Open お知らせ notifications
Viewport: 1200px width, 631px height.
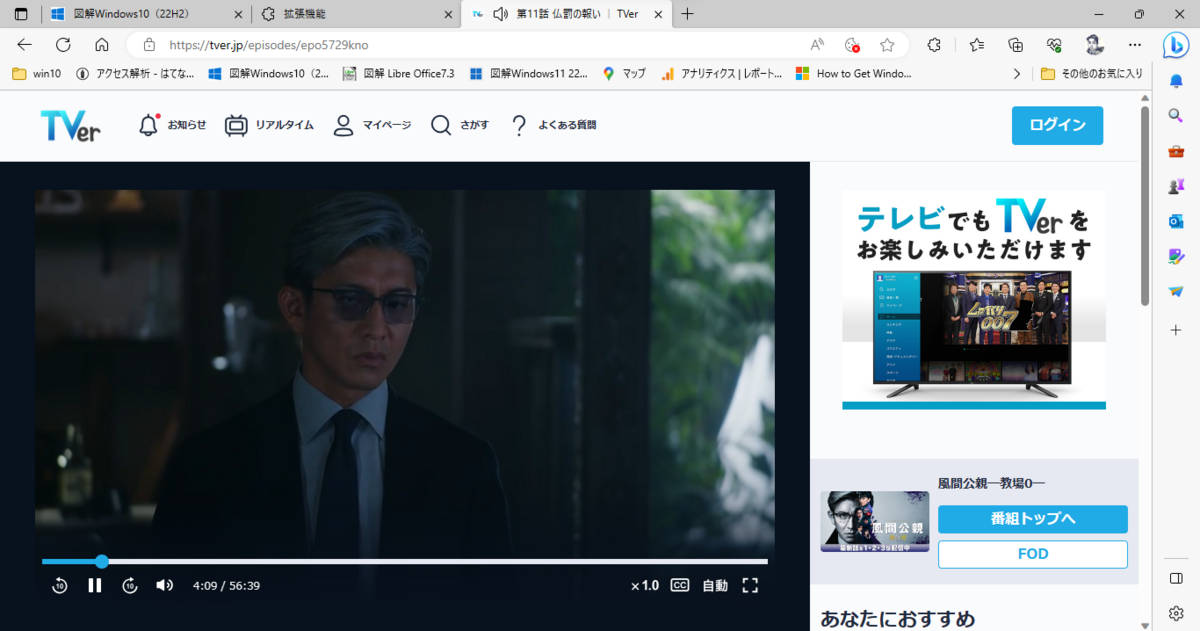pos(172,125)
